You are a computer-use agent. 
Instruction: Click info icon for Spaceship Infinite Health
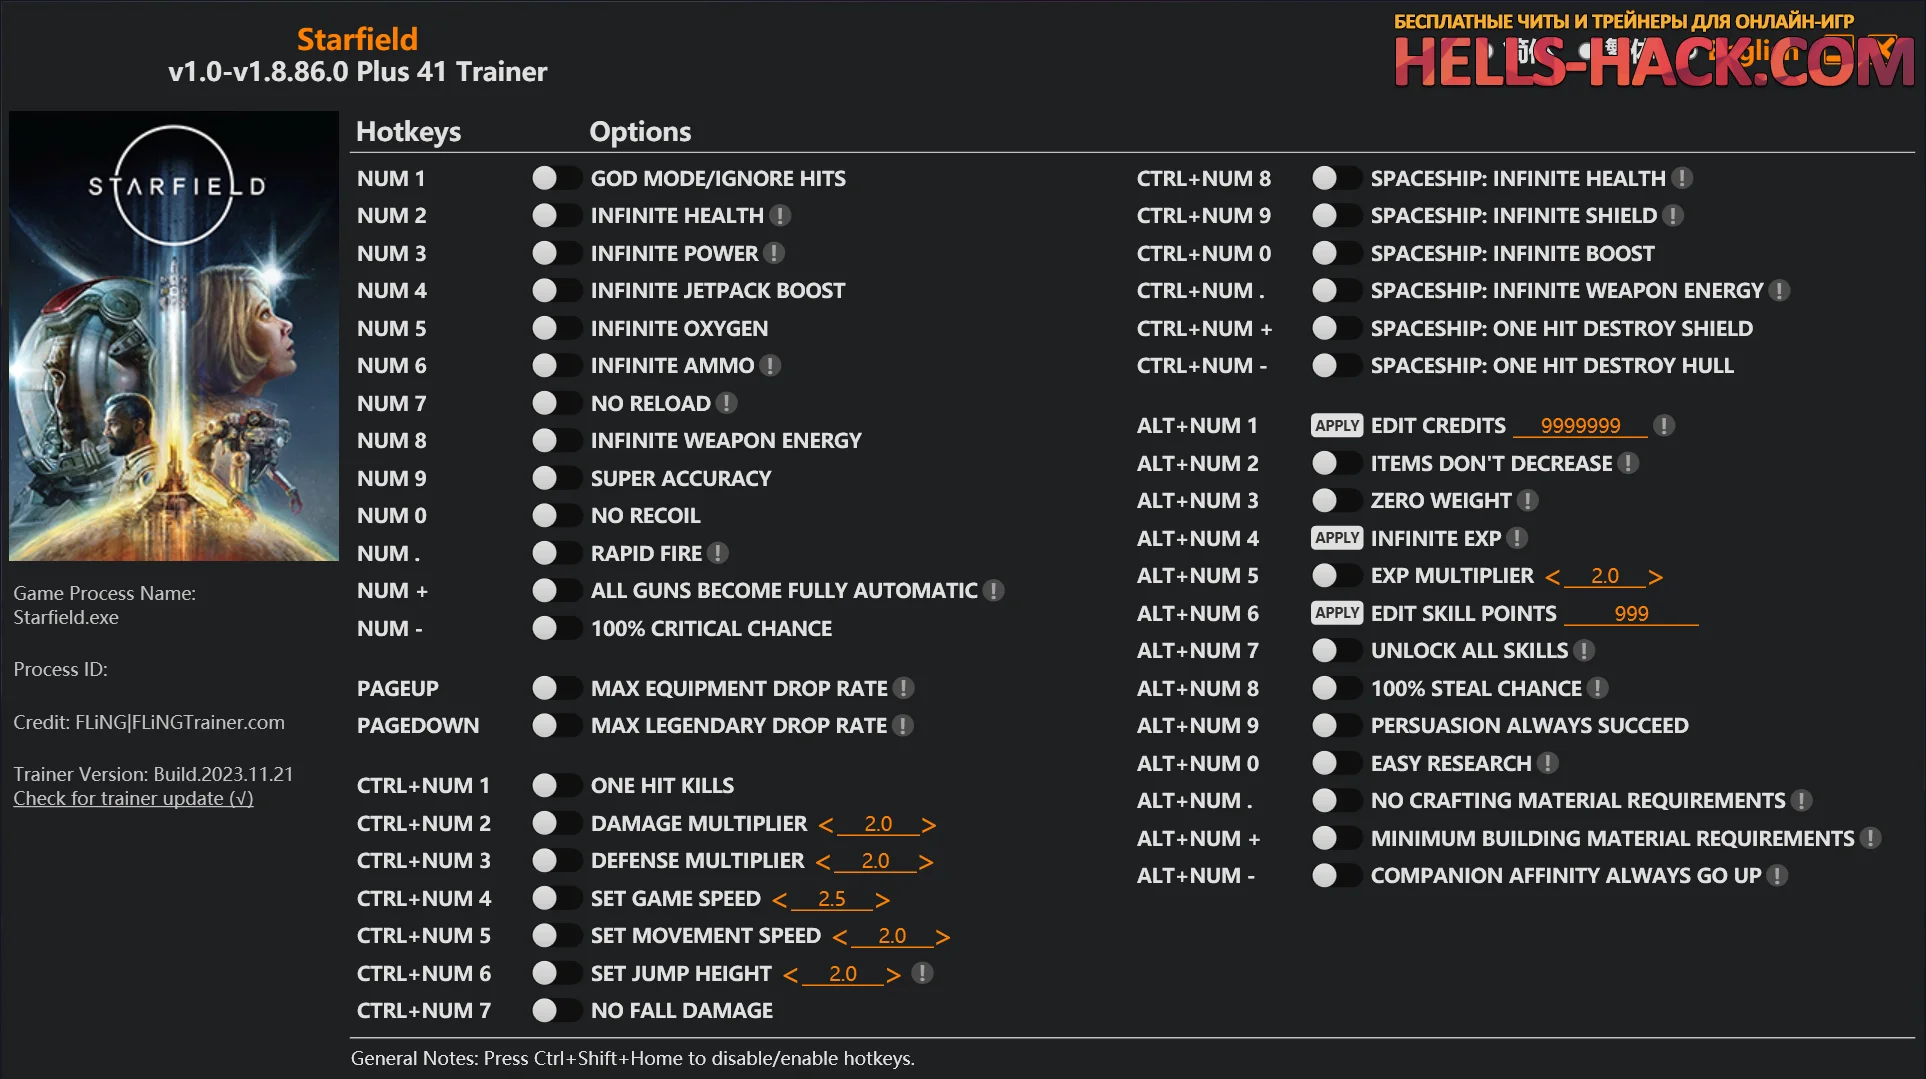[1682, 178]
